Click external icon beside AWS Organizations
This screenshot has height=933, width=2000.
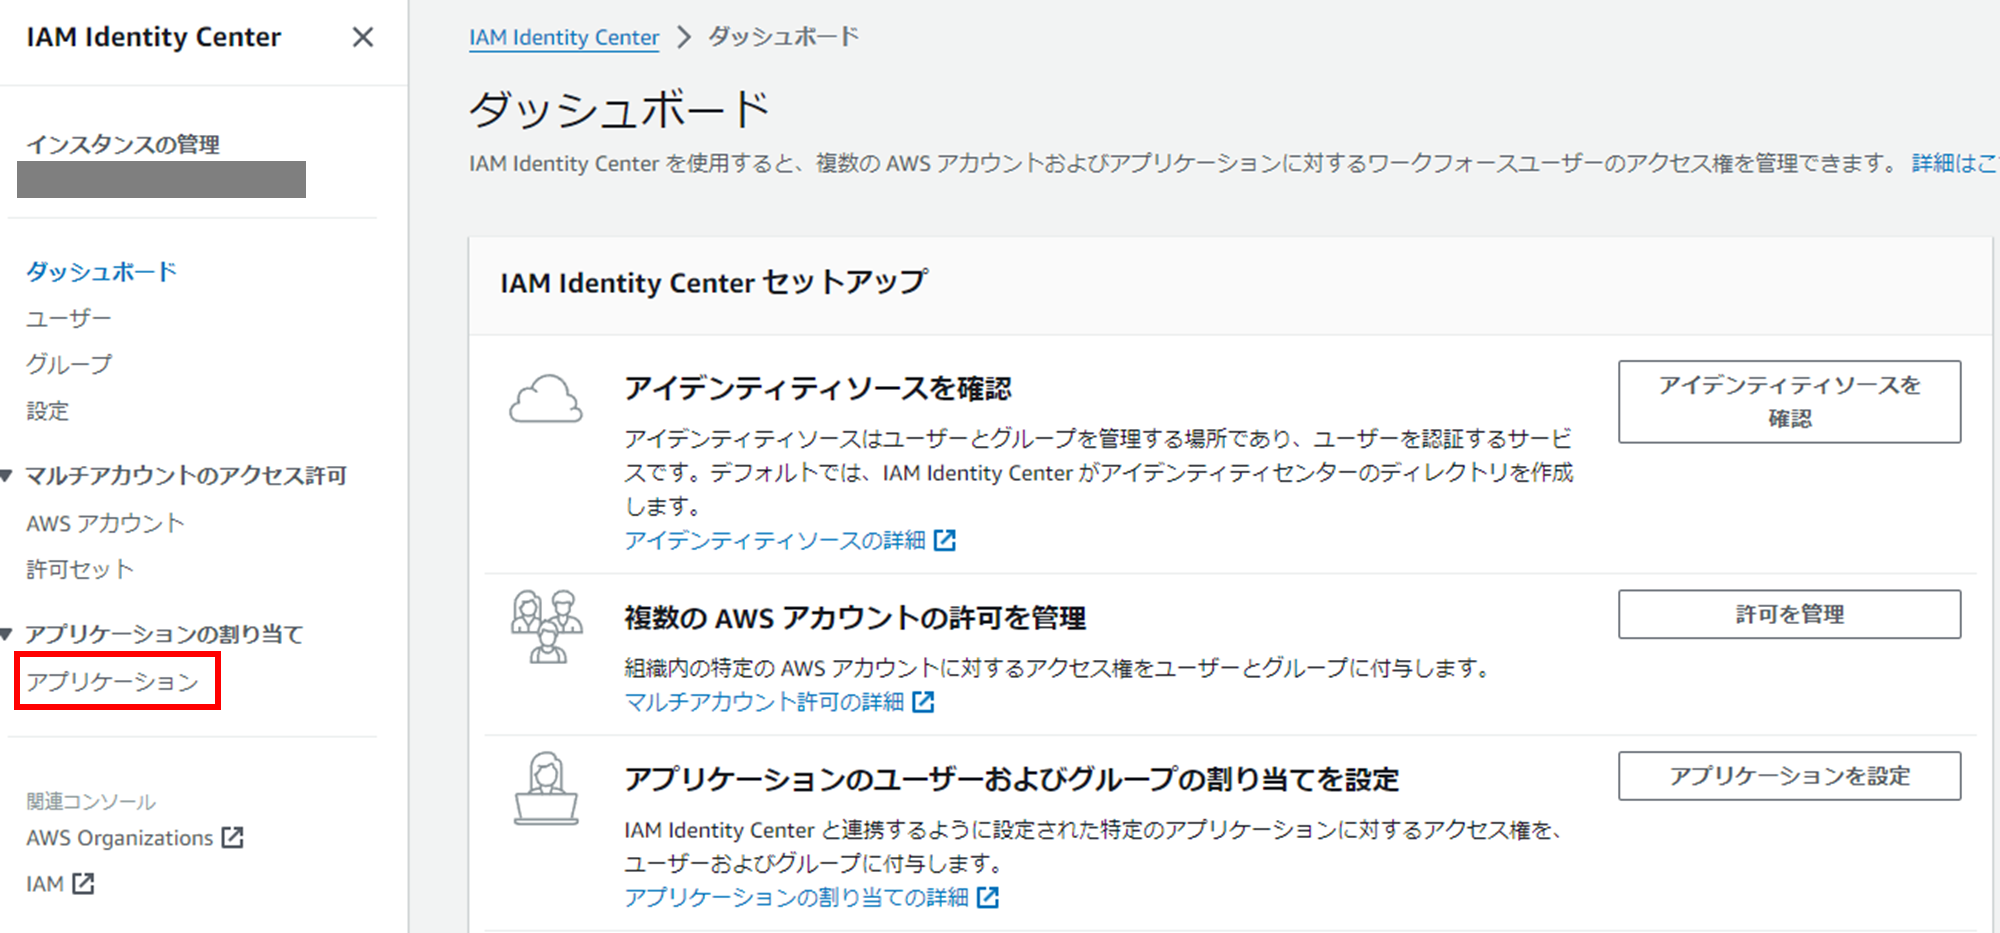232,837
